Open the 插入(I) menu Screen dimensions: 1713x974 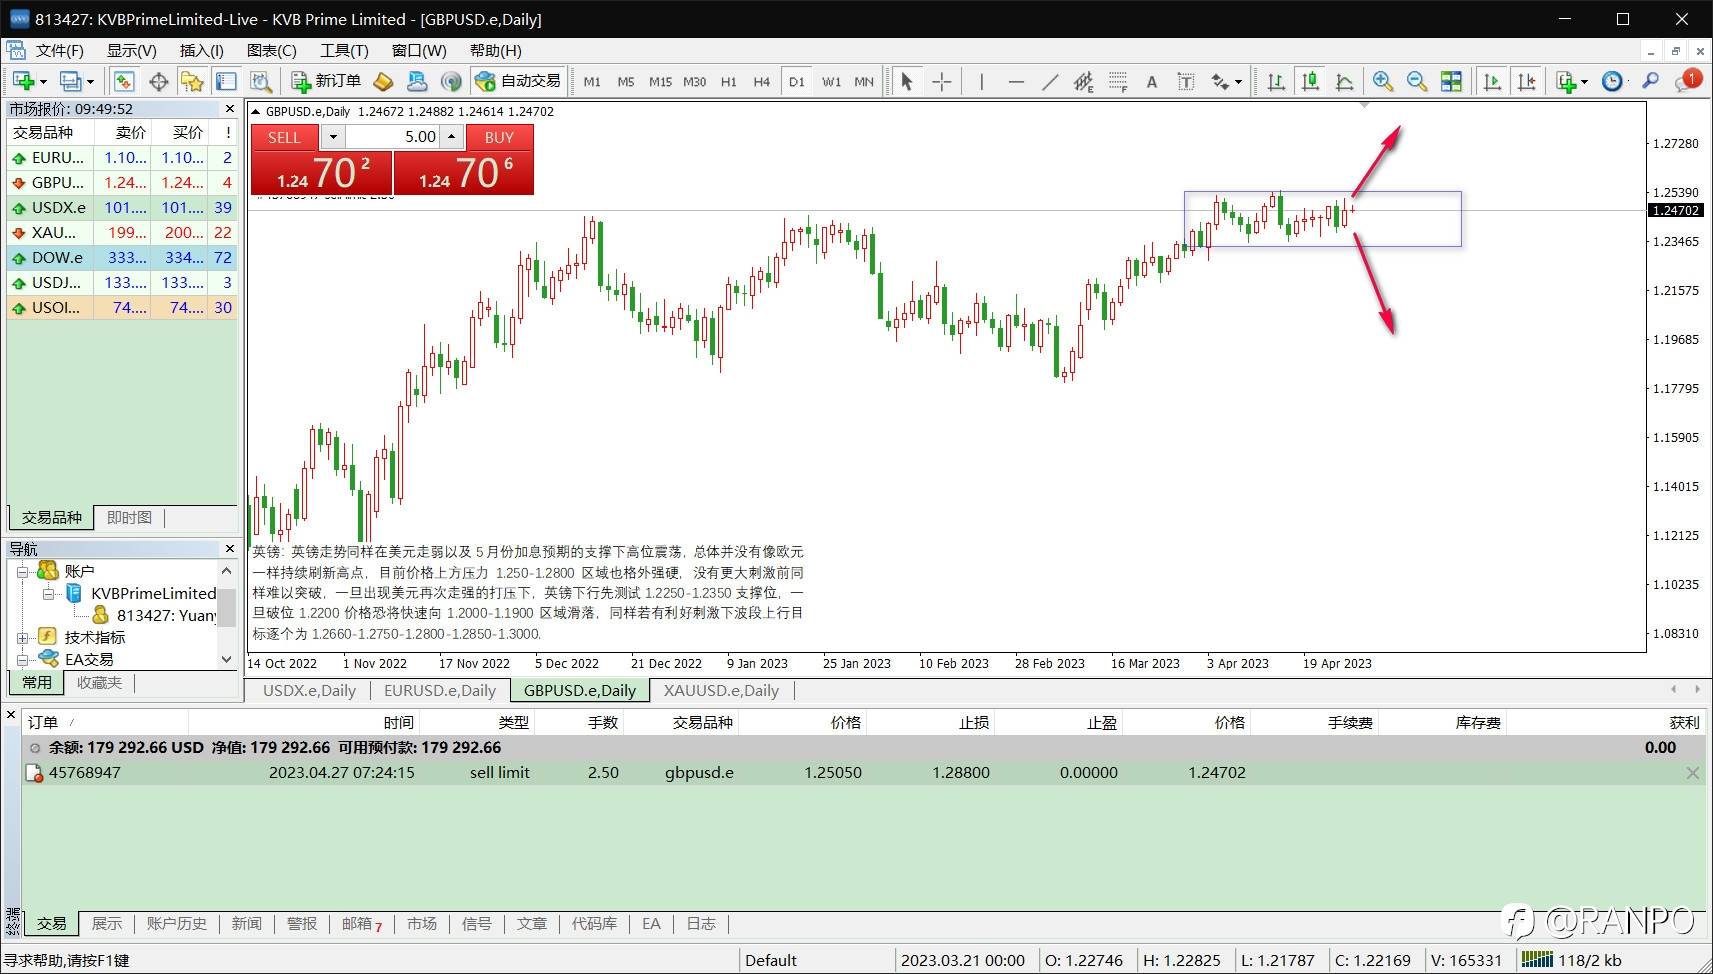pos(201,50)
